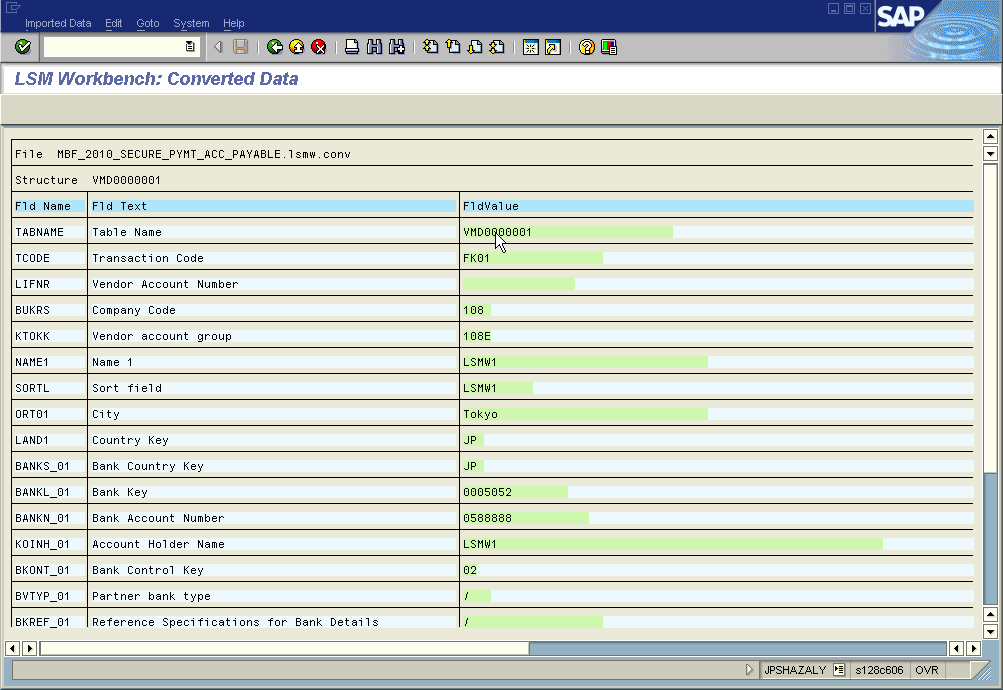Jump to first page with the toolbar icon
Viewport: 1003px width, 690px height.
427,46
